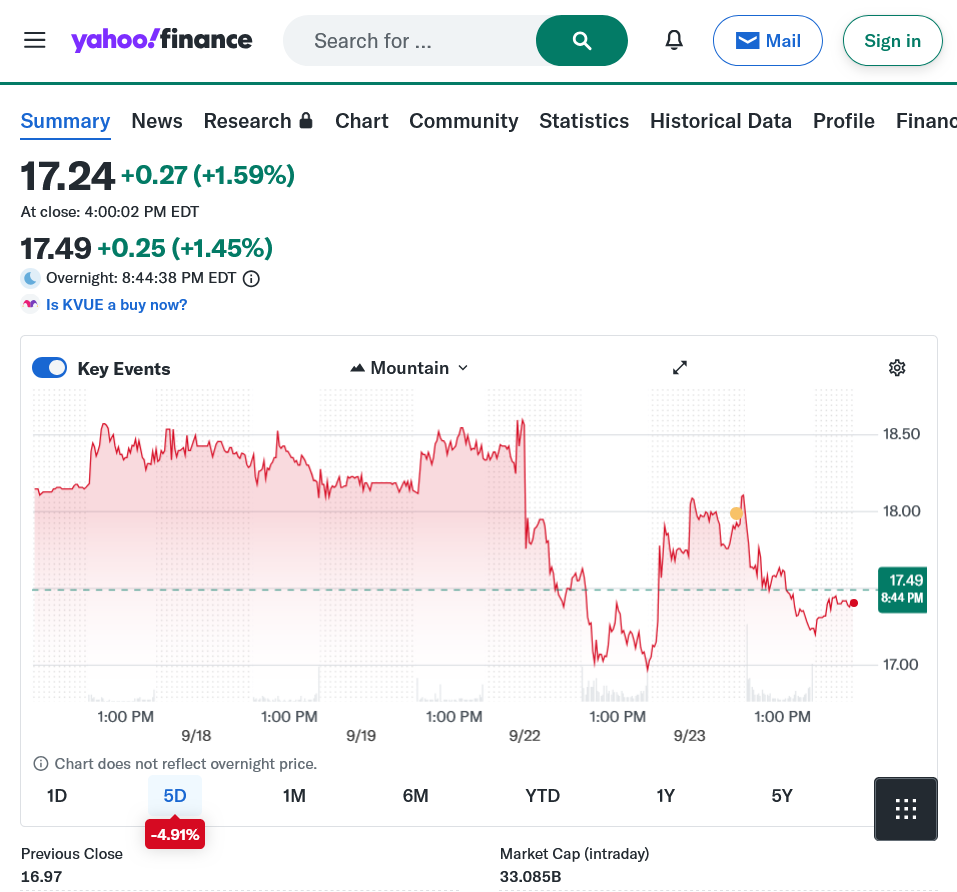Image resolution: width=957 pixels, height=892 pixels.
Task: Open the notifications bell
Action: (675, 40)
